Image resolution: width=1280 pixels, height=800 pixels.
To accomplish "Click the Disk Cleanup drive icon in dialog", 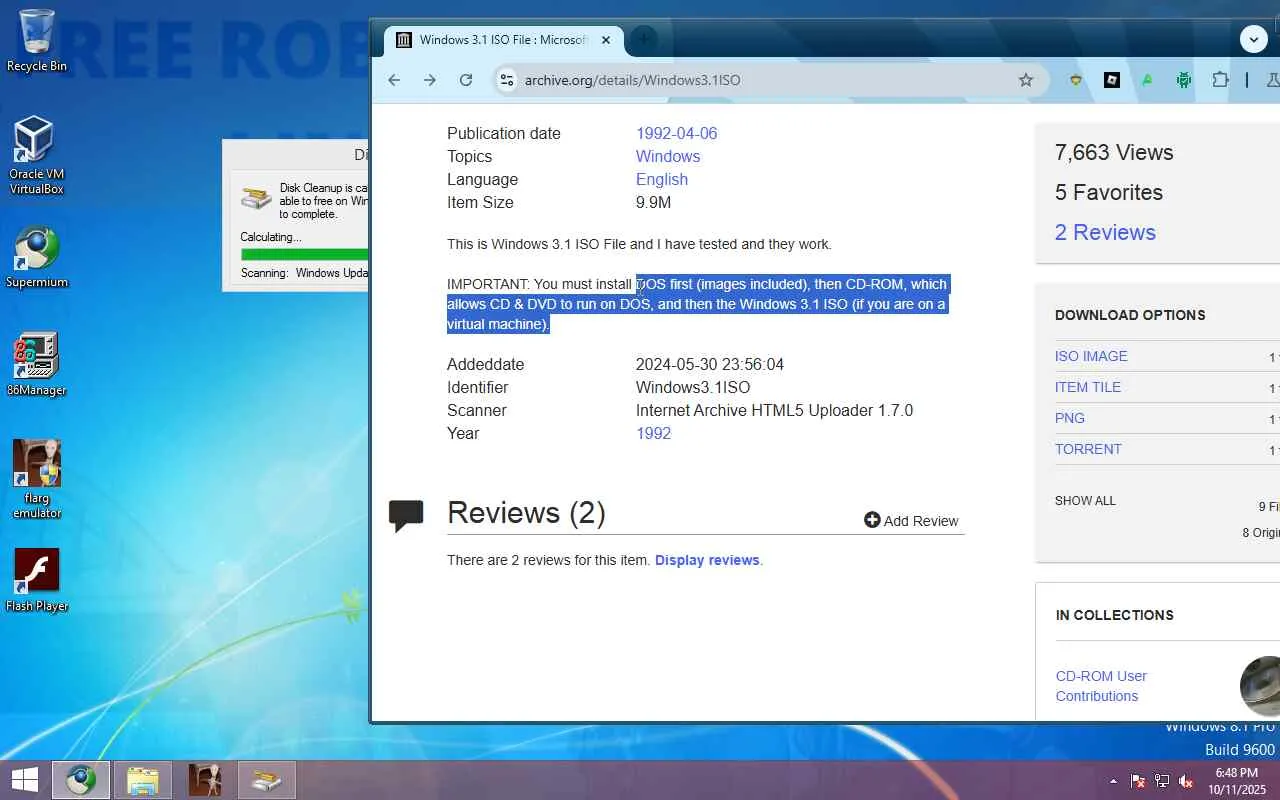I will 256,197.
